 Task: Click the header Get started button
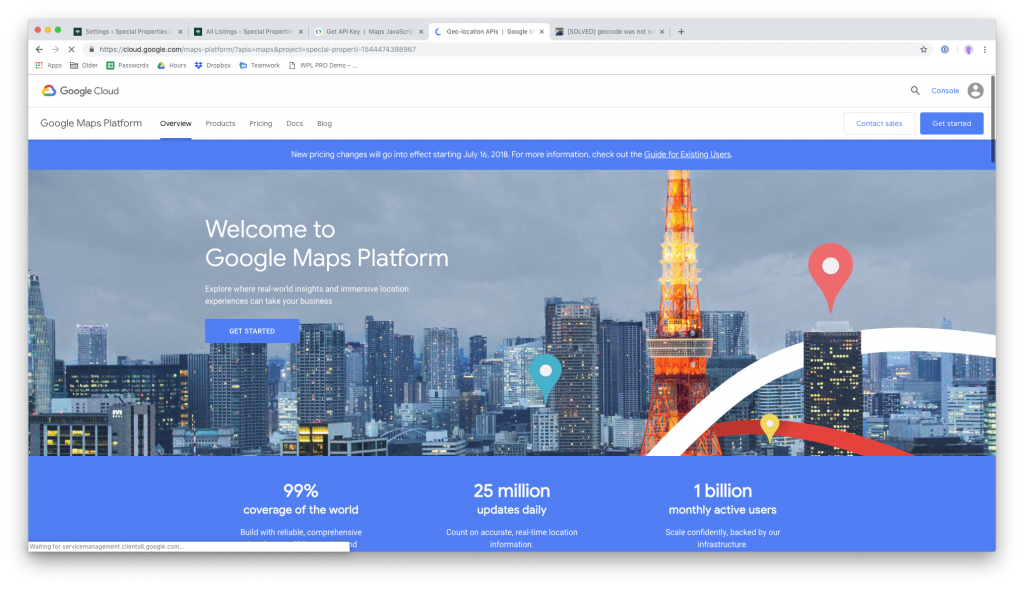click(x=952, y=123)
